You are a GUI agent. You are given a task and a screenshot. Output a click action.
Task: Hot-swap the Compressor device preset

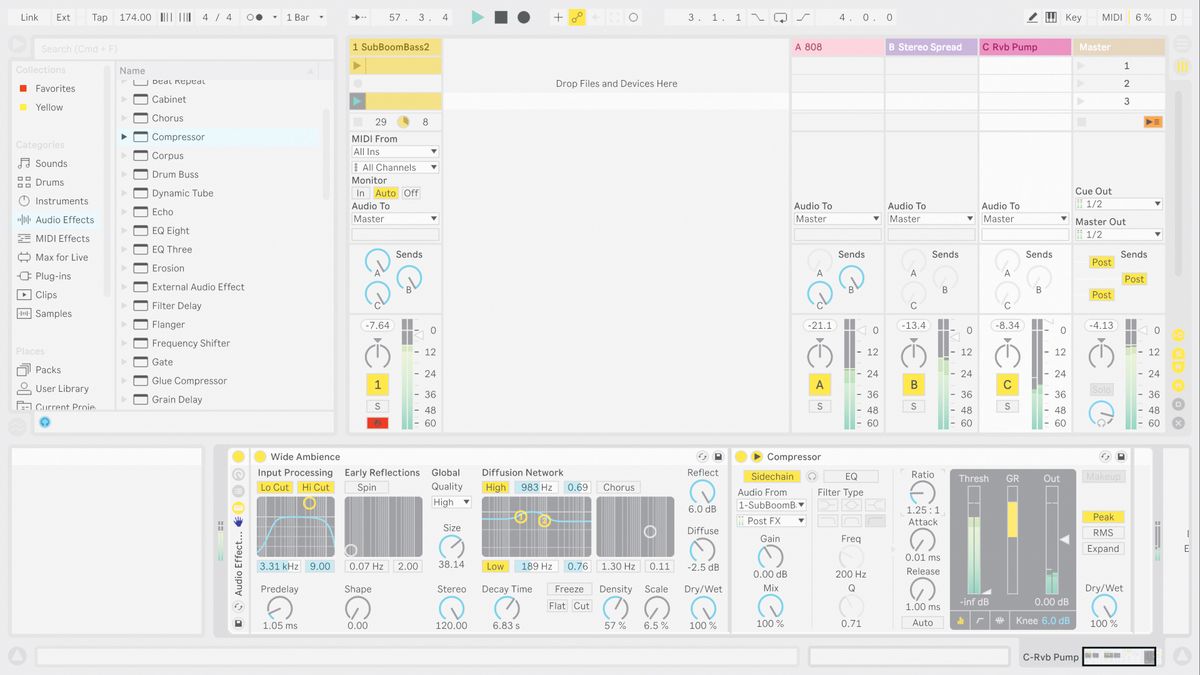[1104, 457]
